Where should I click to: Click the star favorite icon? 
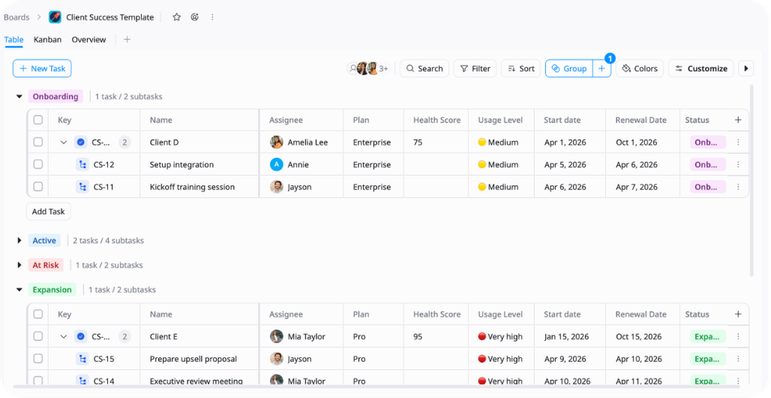point(177,17)
